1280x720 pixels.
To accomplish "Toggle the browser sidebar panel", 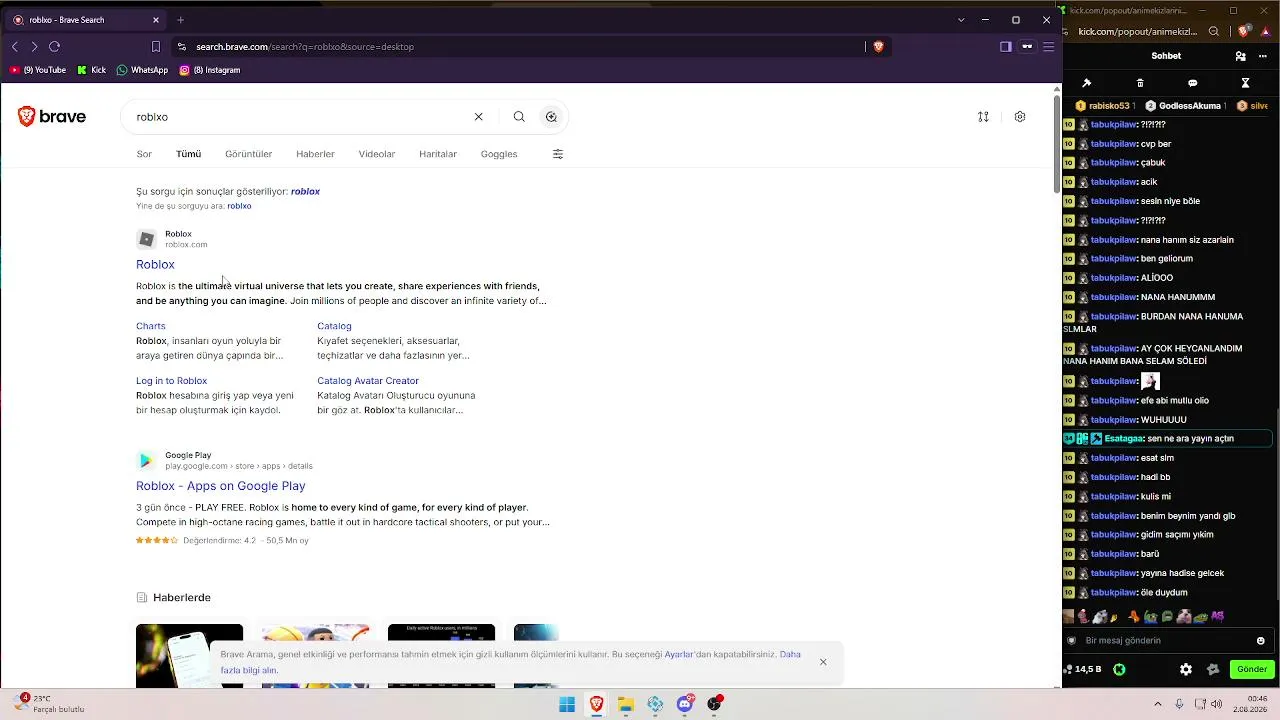I will point(1006,47).
